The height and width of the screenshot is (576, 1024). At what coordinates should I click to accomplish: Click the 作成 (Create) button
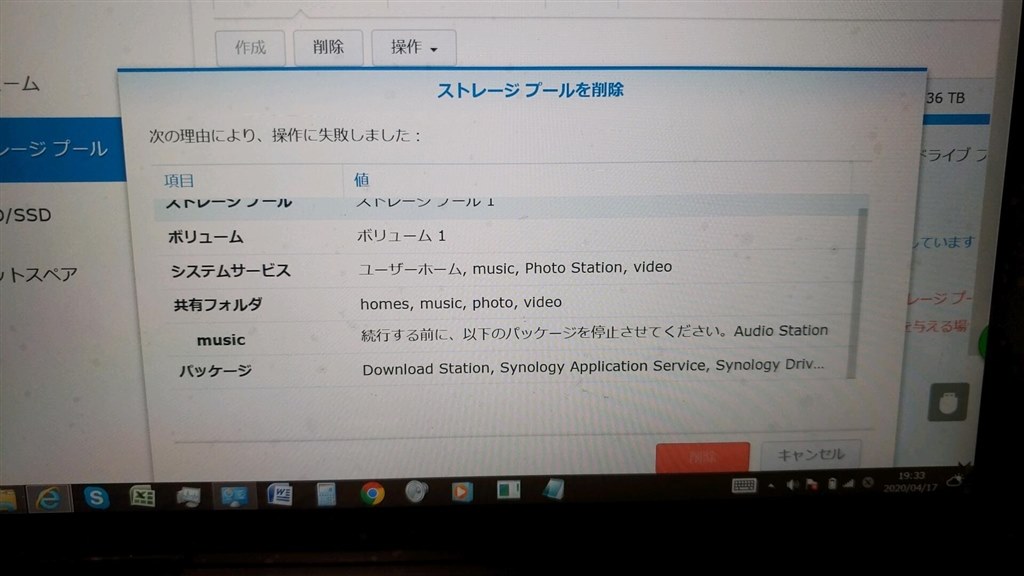coord(250,48)
